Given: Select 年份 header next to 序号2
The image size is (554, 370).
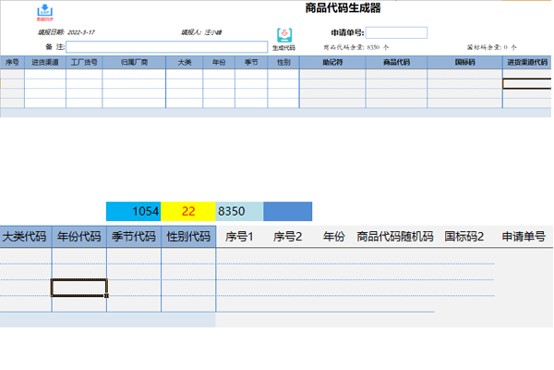Looking at the screenshot, I should click(334, 236).
